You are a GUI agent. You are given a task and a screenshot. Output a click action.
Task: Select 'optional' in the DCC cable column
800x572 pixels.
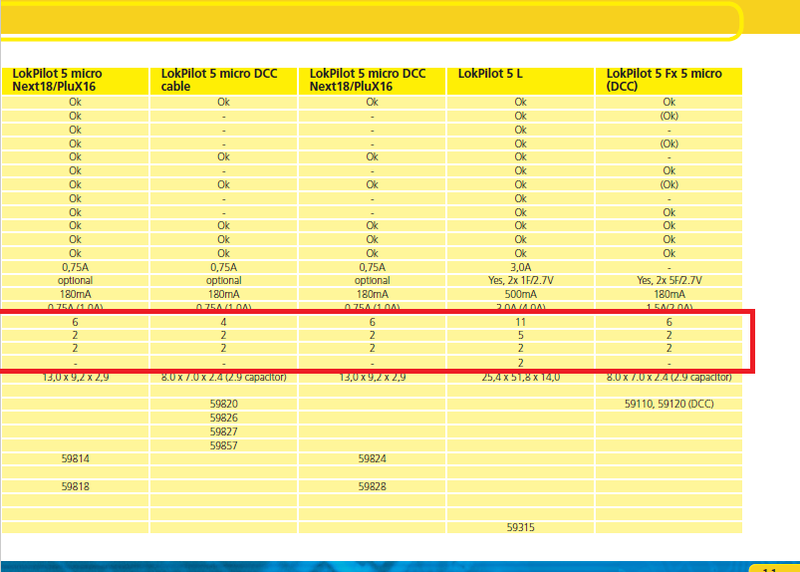coord(223,281)
